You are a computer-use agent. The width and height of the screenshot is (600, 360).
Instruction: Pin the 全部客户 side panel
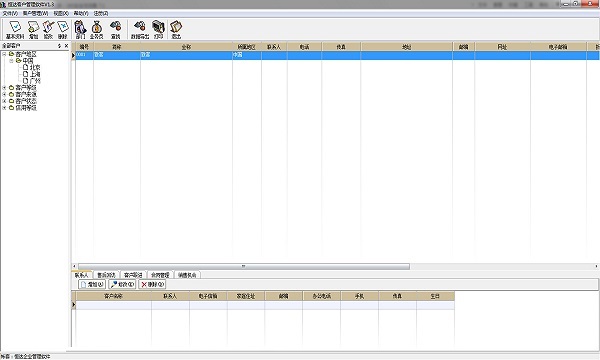tap(59, 46)
